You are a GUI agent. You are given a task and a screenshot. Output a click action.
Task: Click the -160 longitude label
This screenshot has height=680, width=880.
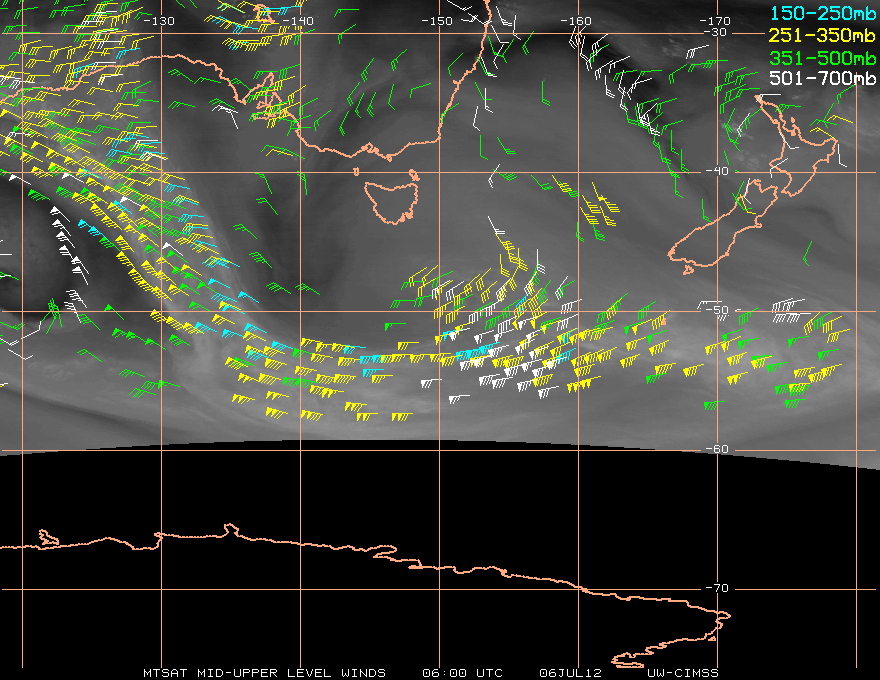[576, 21]
